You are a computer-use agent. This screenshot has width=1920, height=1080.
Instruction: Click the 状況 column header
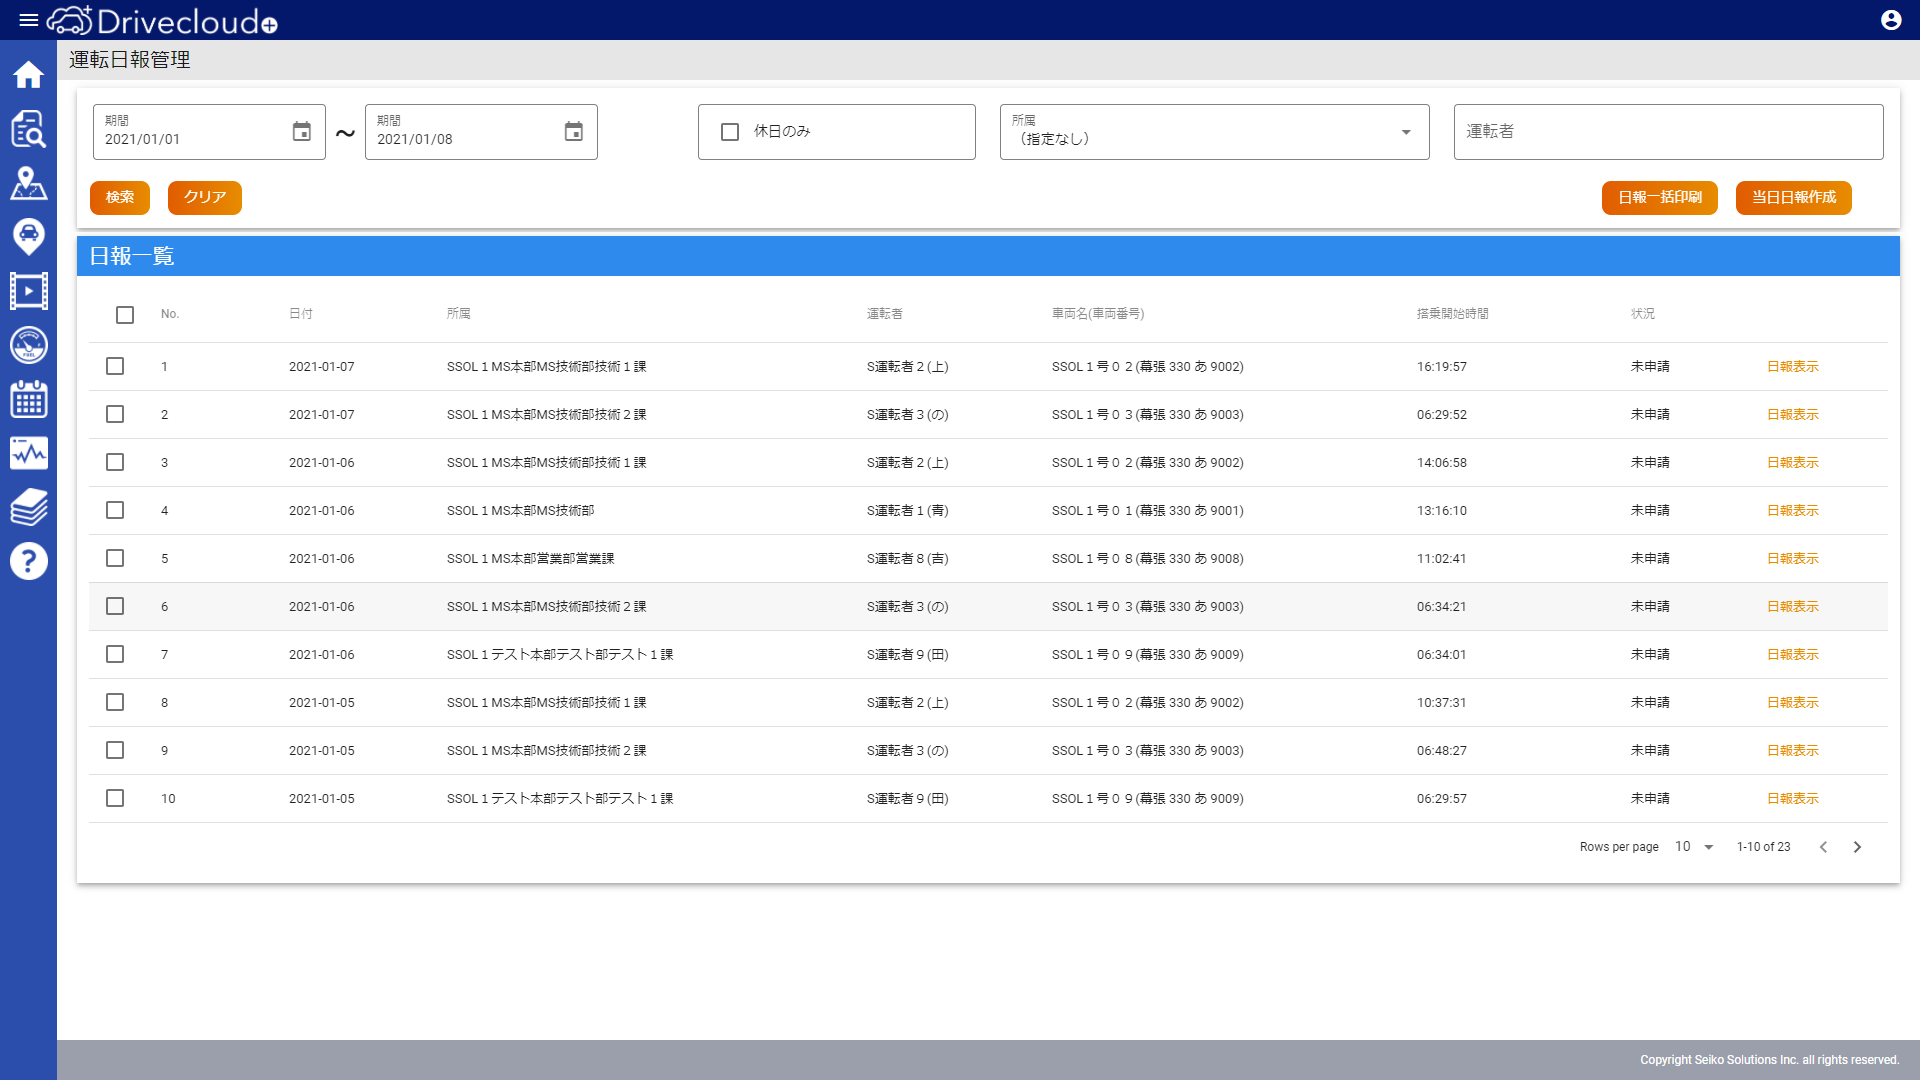[x=1643, y=314]
